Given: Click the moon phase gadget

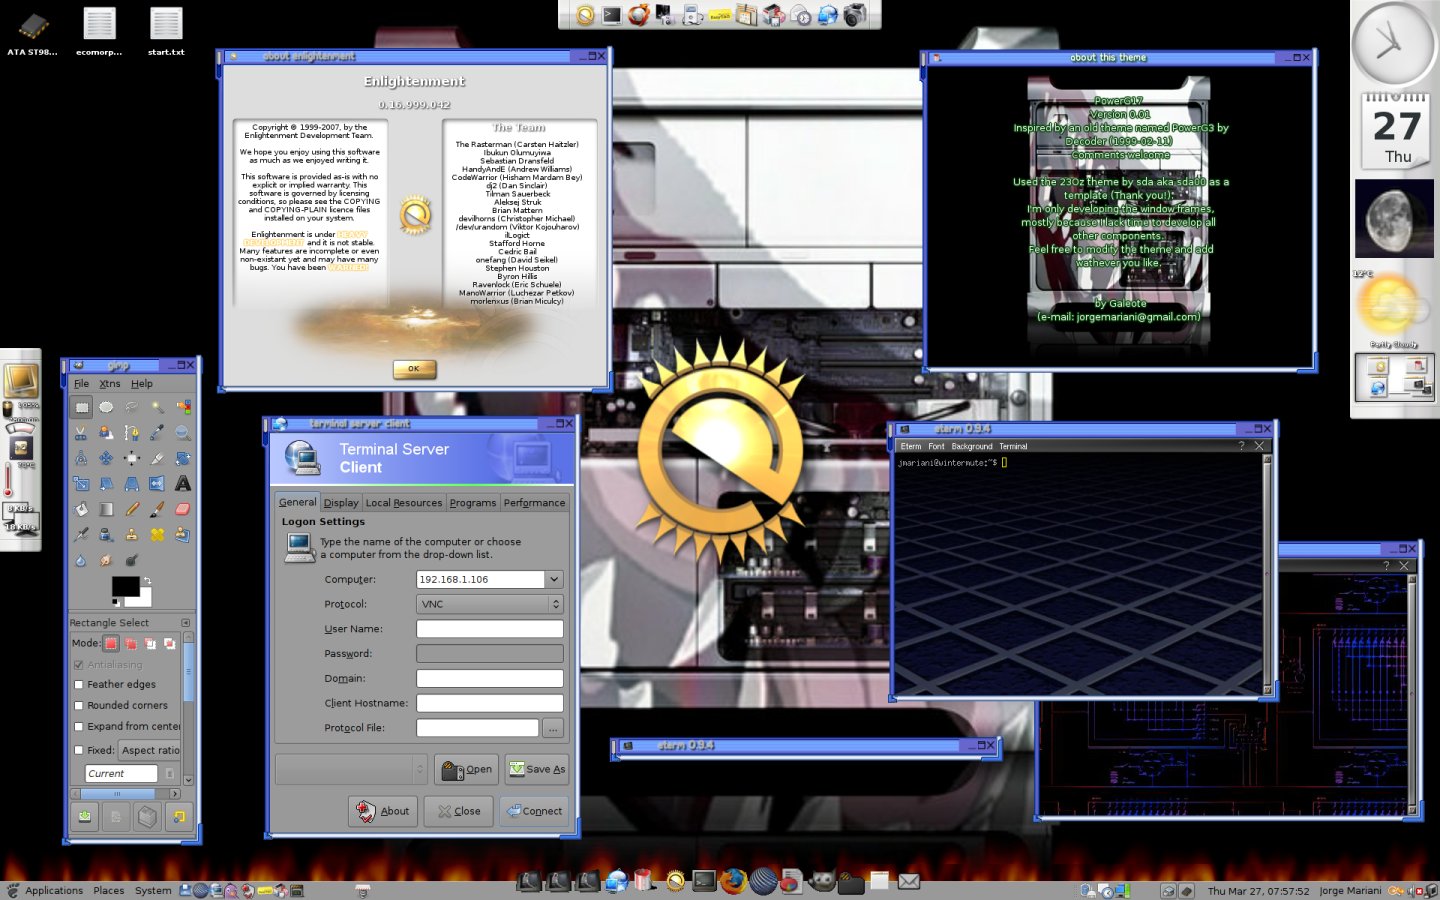Looking at the screenshot, I should [1394, 219].
